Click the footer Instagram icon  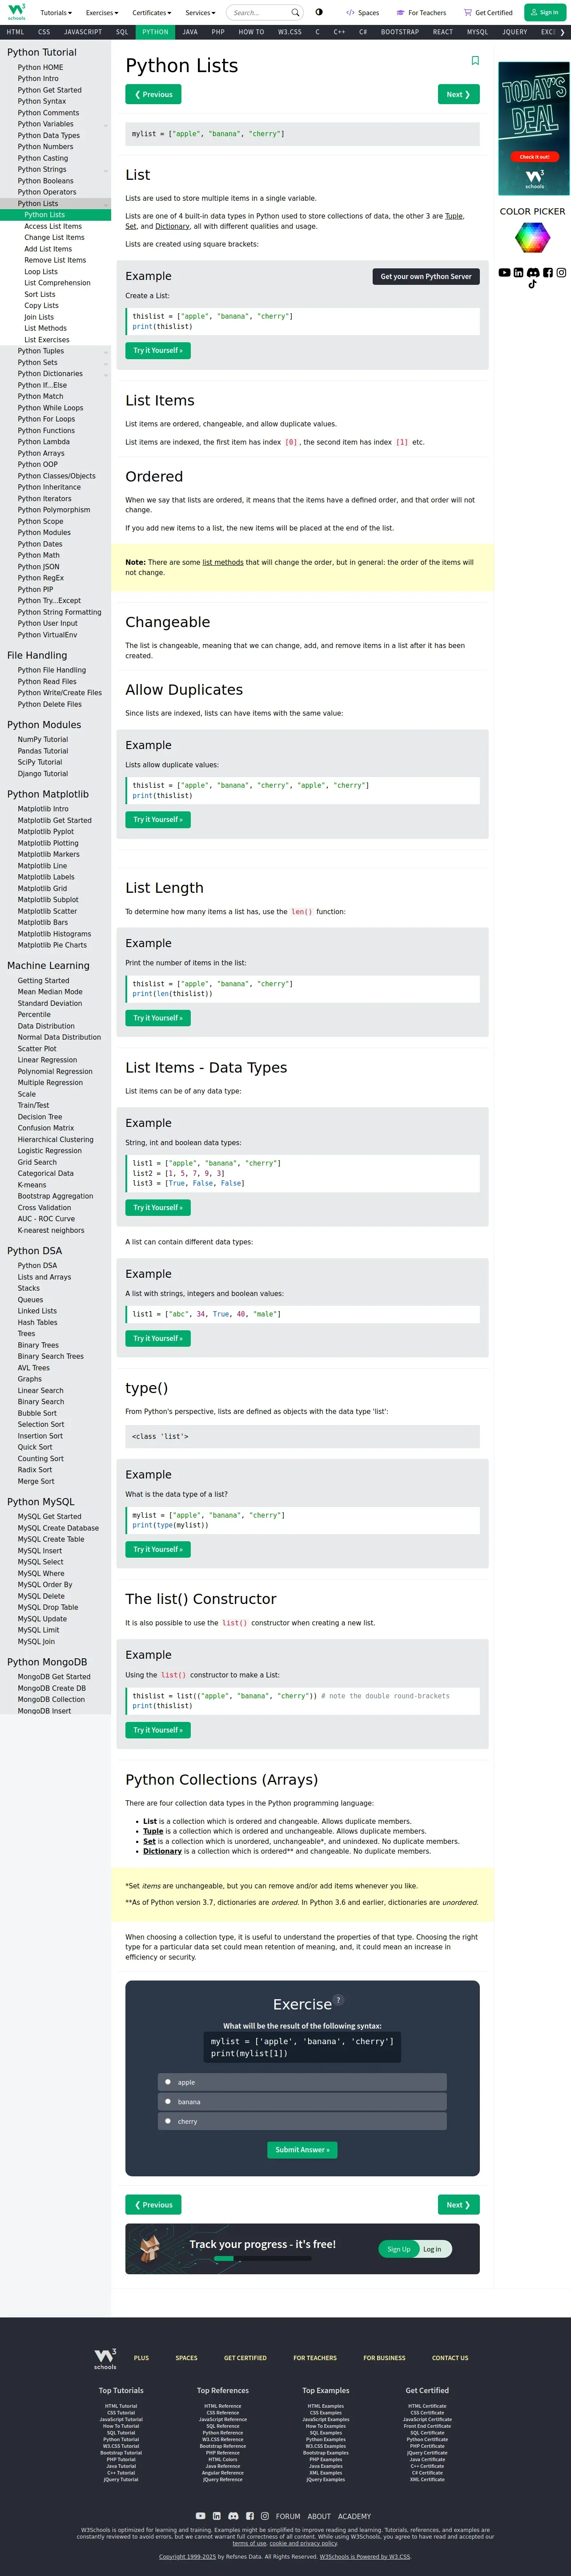coord(265,2516)
